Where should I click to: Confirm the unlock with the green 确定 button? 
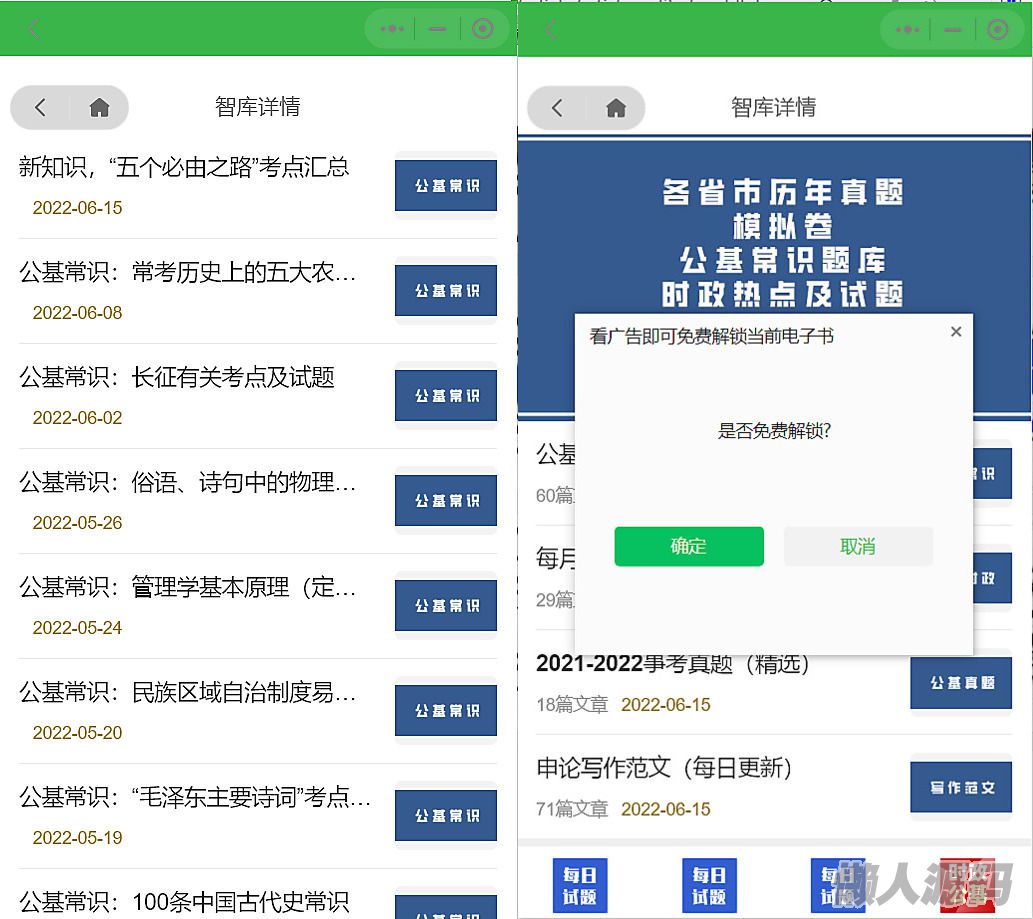(x=689, y=547)
